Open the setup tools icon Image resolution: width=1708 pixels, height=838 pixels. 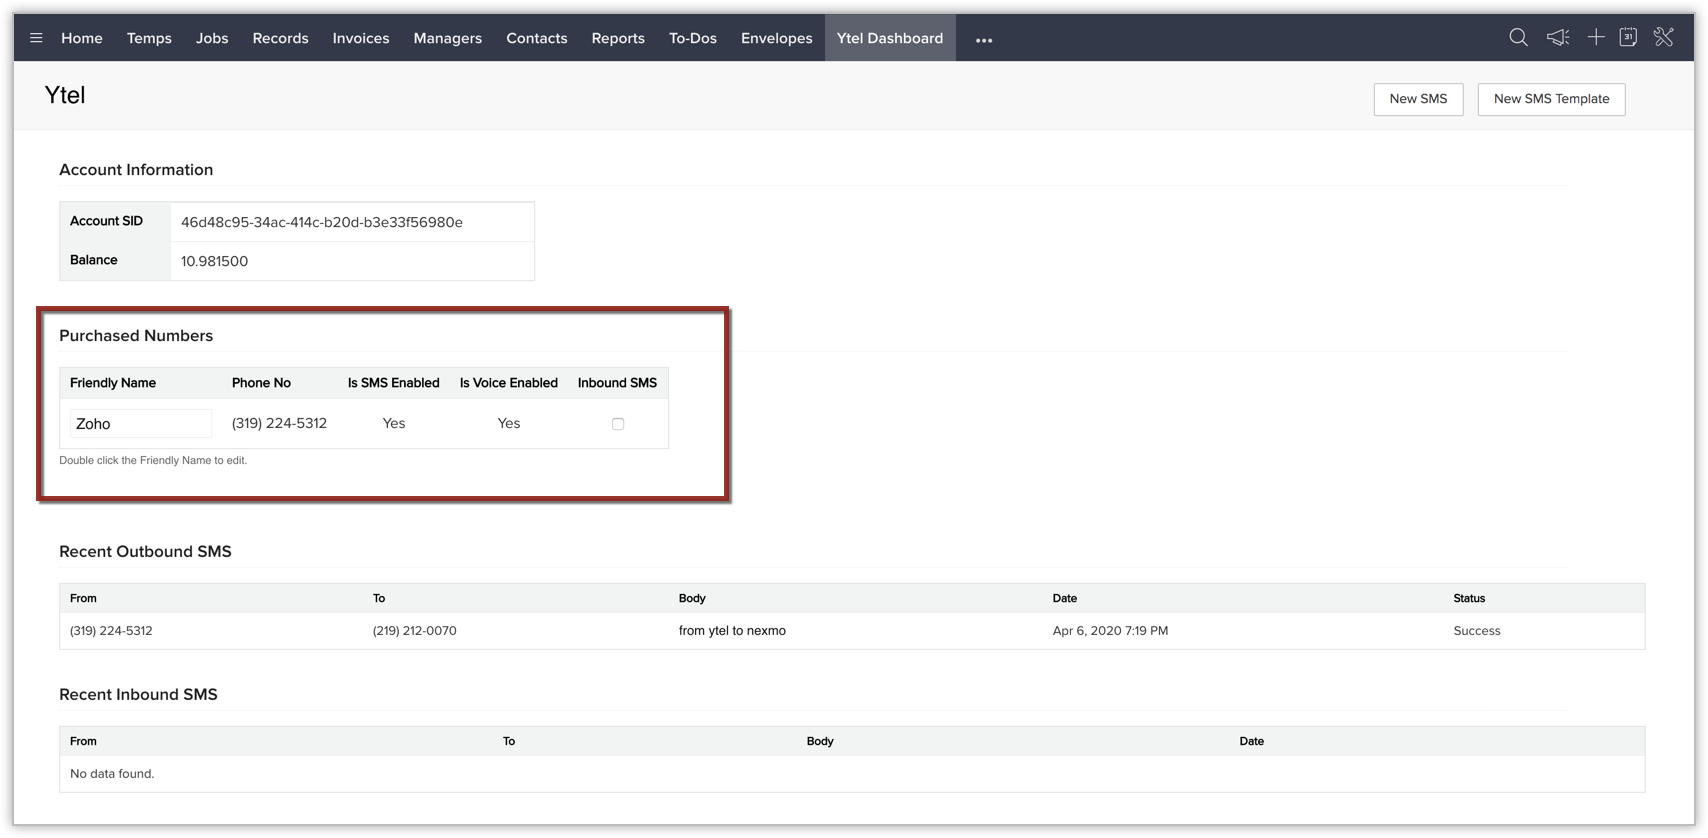[1664, 37]
